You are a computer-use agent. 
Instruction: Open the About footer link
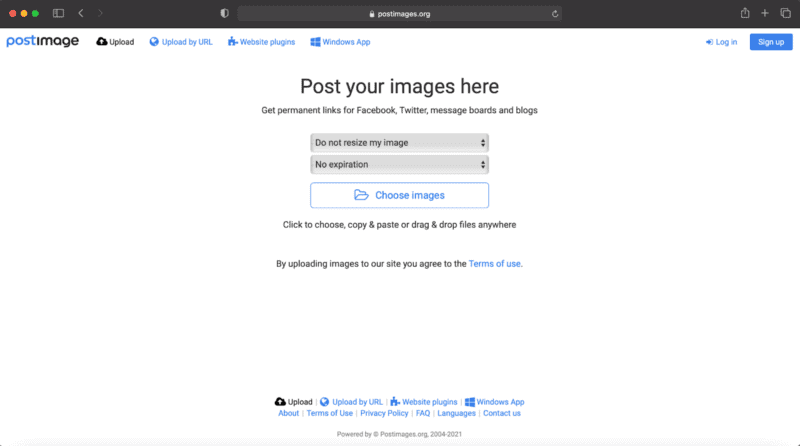point(288,413)
